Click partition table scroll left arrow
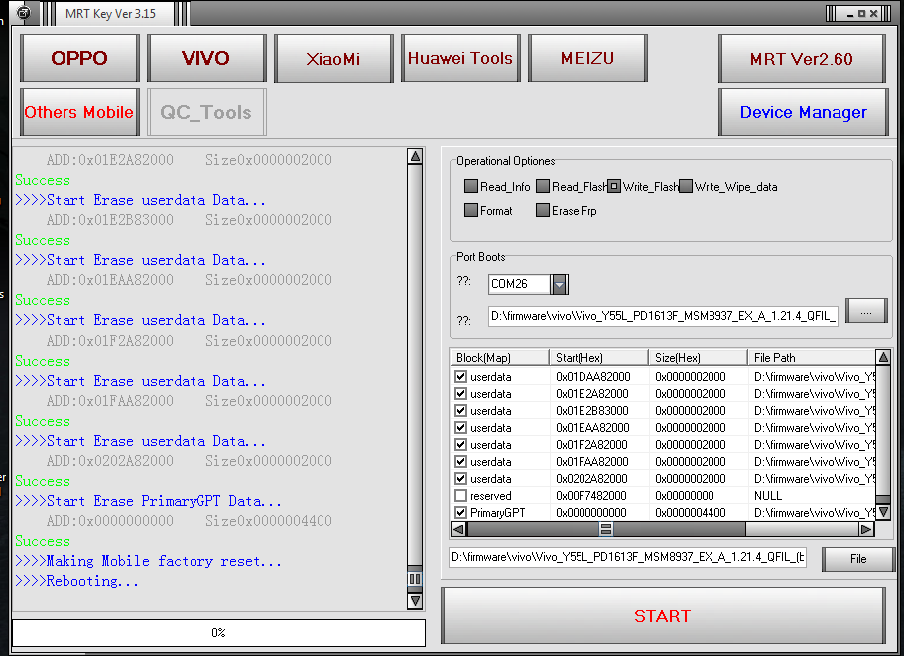Viewport: 904px width, 656px height. (459, 529)
